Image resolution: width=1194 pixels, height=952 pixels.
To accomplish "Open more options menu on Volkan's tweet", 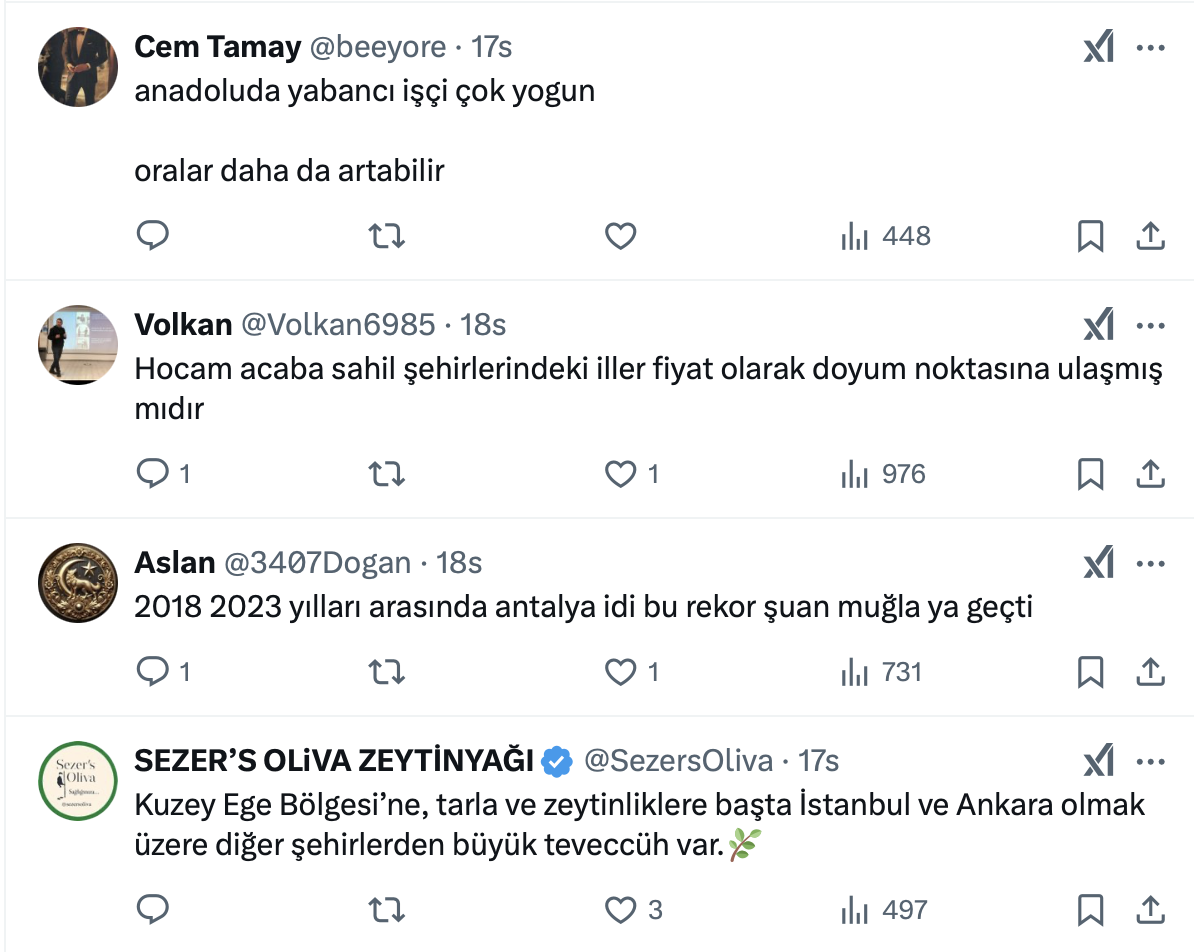I will (x=1152, y=325).
